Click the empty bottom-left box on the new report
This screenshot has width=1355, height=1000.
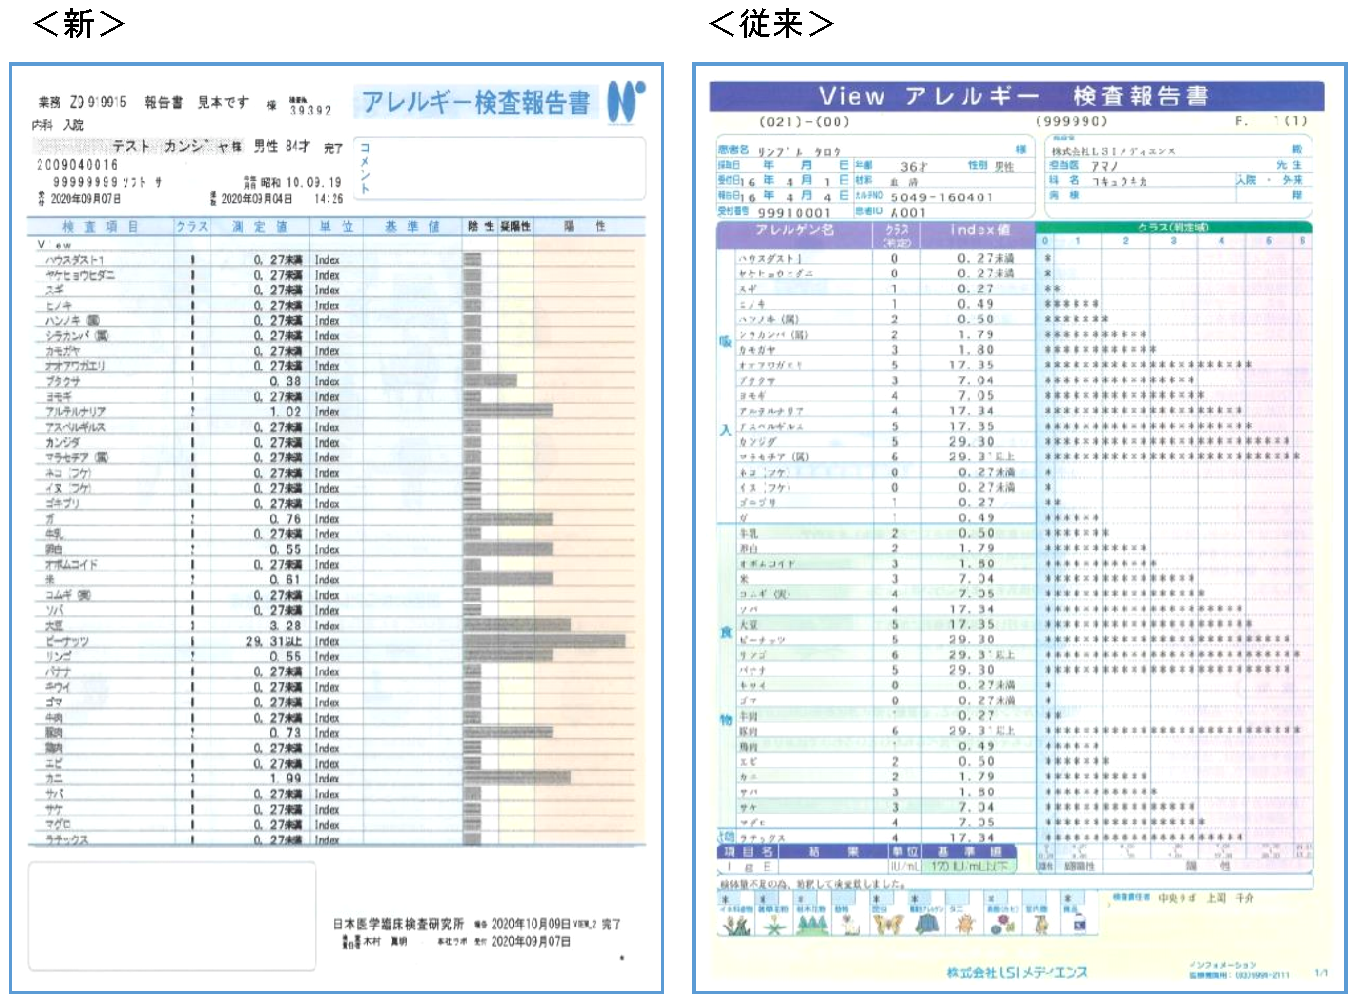click(x=172, y=916)
